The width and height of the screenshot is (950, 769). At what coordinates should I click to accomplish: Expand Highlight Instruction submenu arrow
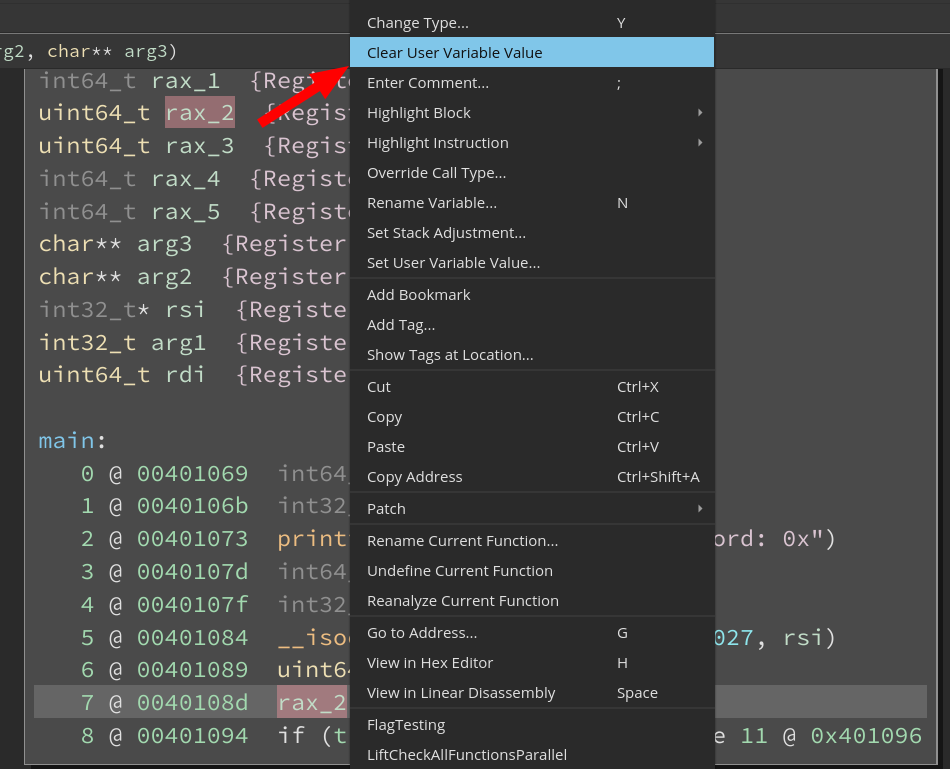(700, 143)
